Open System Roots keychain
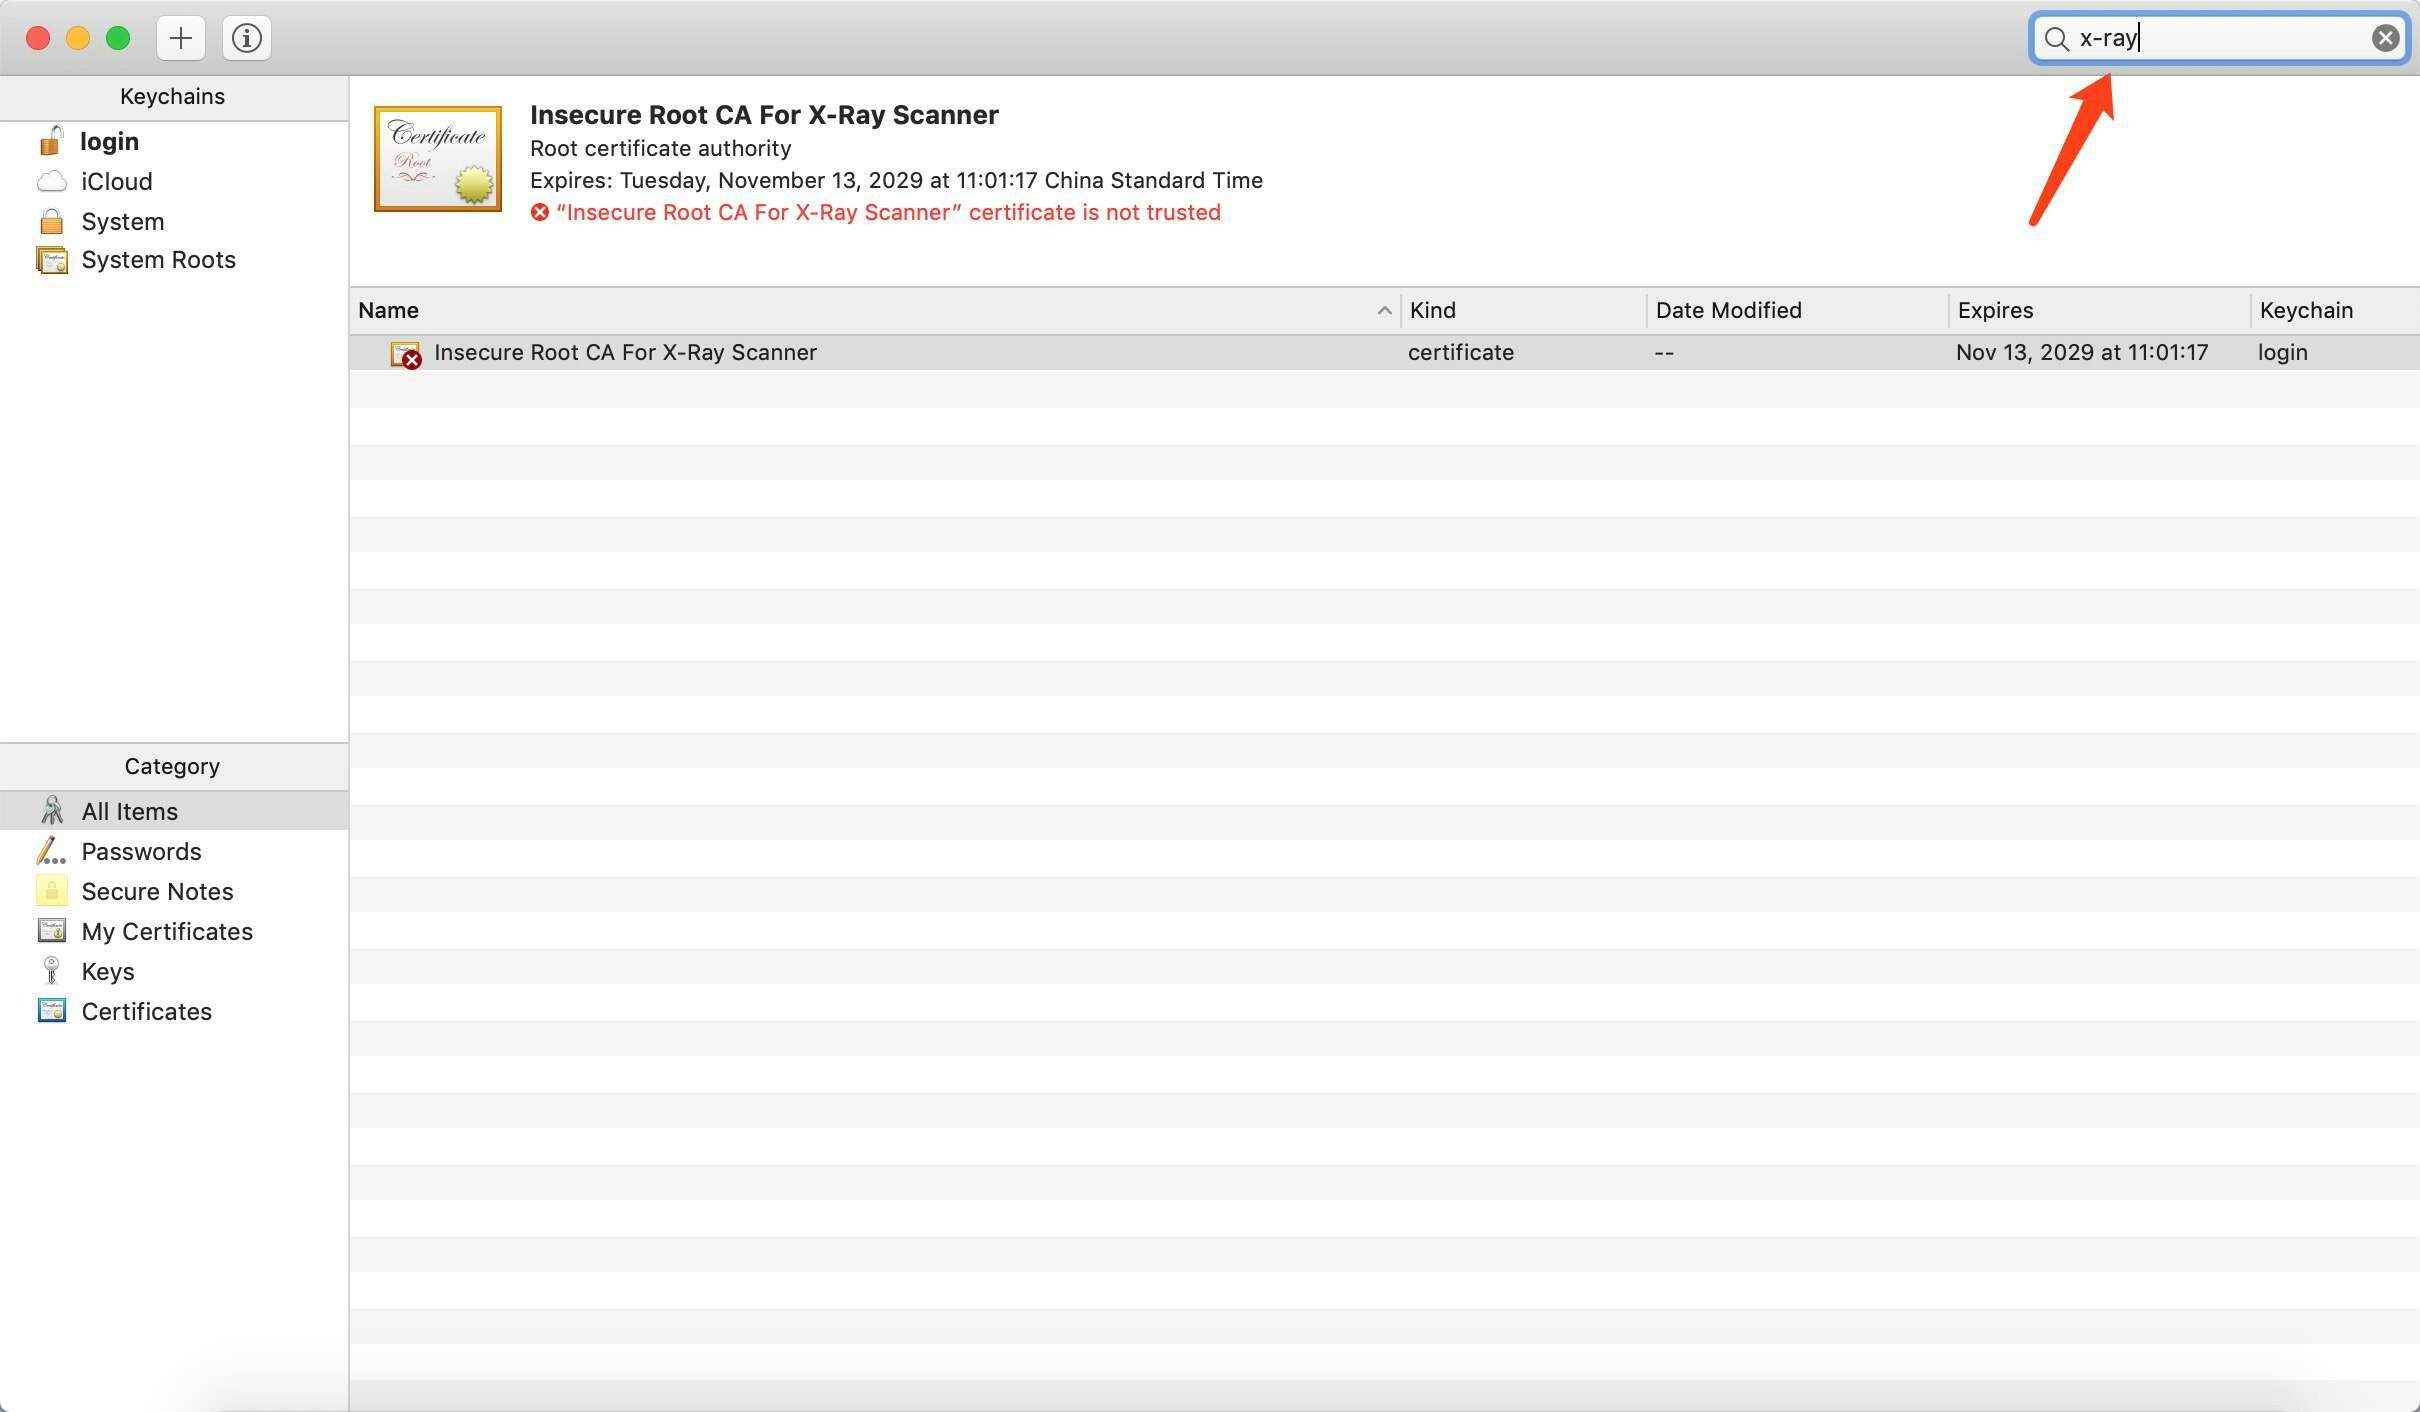This screenshot has height=1412, width=2420. (x=158, y=260)
